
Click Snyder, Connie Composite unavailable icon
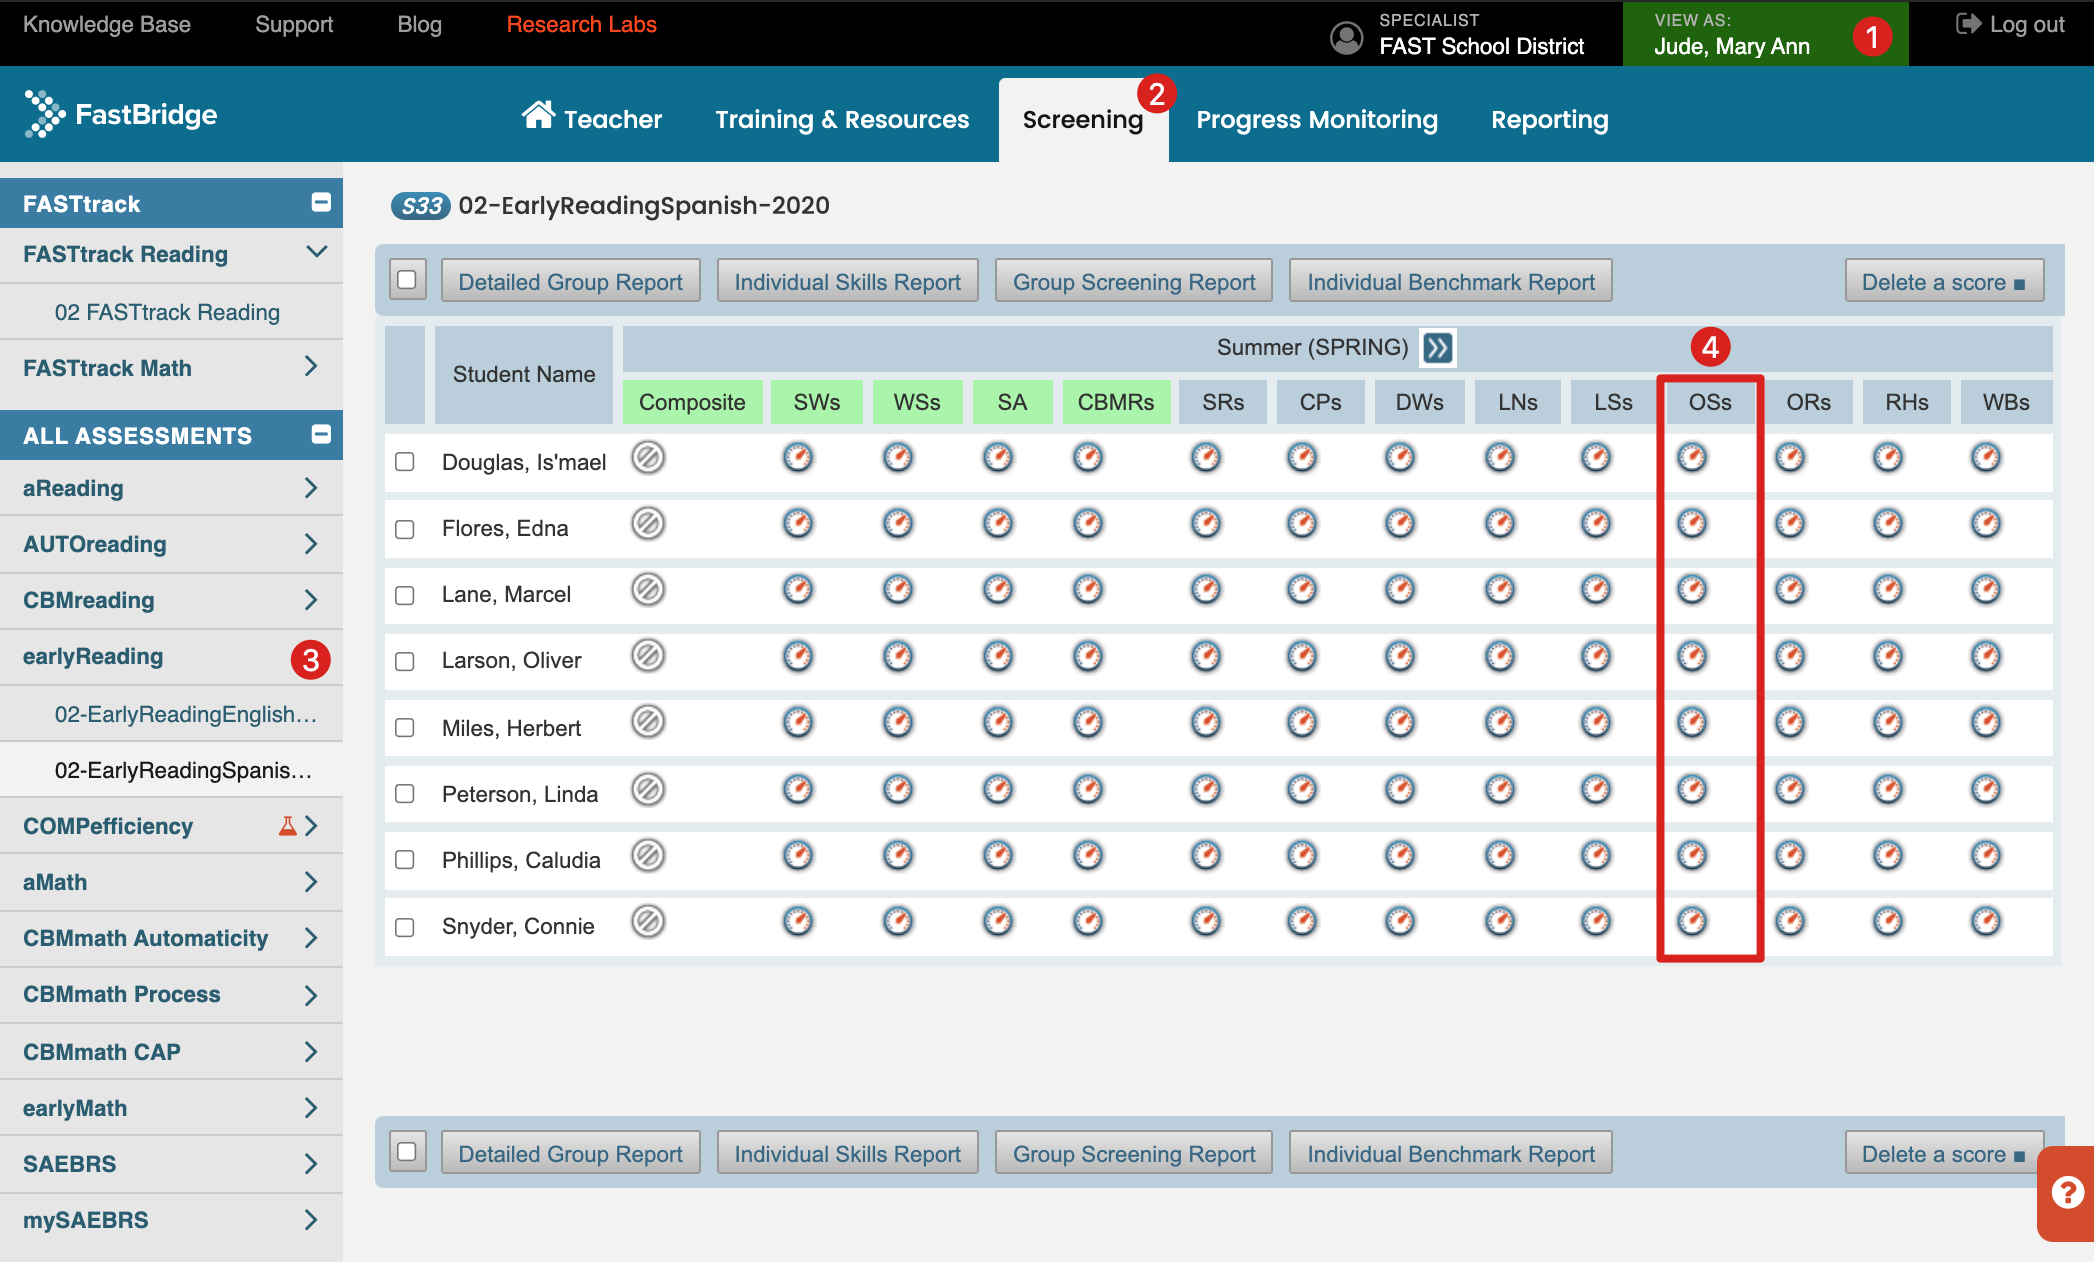click(x=648, y=921)
